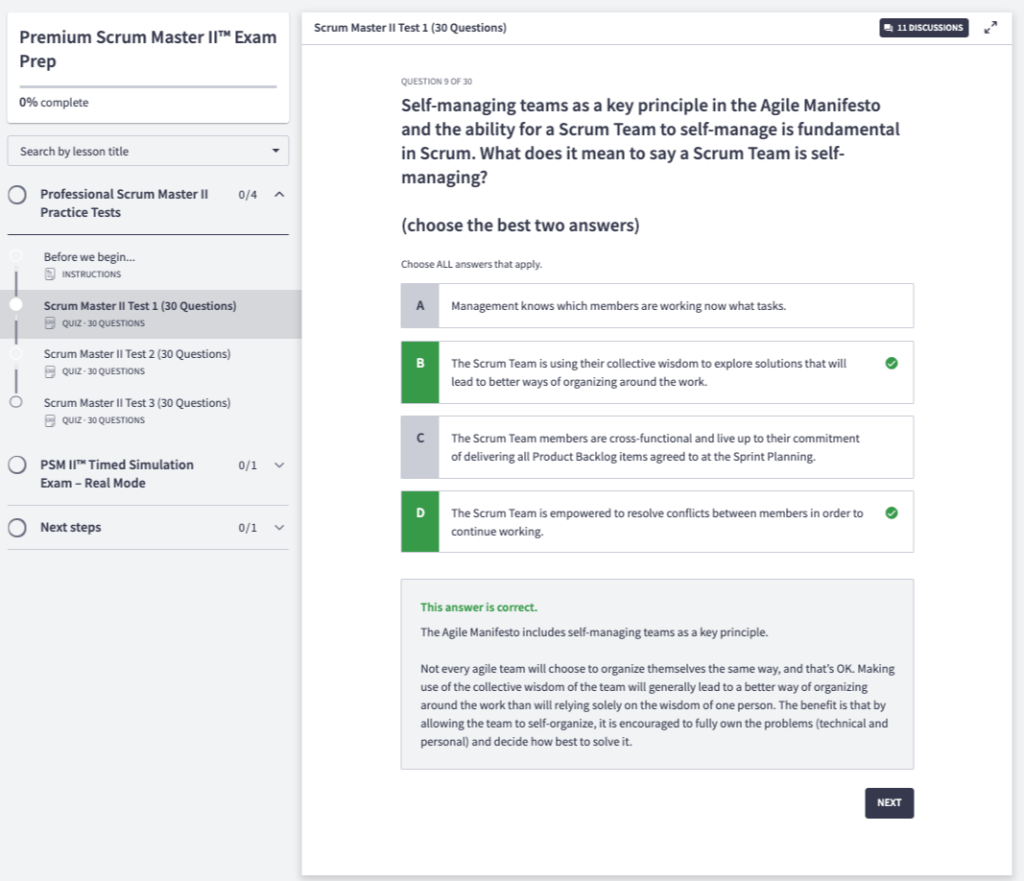Click the instructions document icon under Before we begin
Screen dimensions: 1024x881
[50, 274]
